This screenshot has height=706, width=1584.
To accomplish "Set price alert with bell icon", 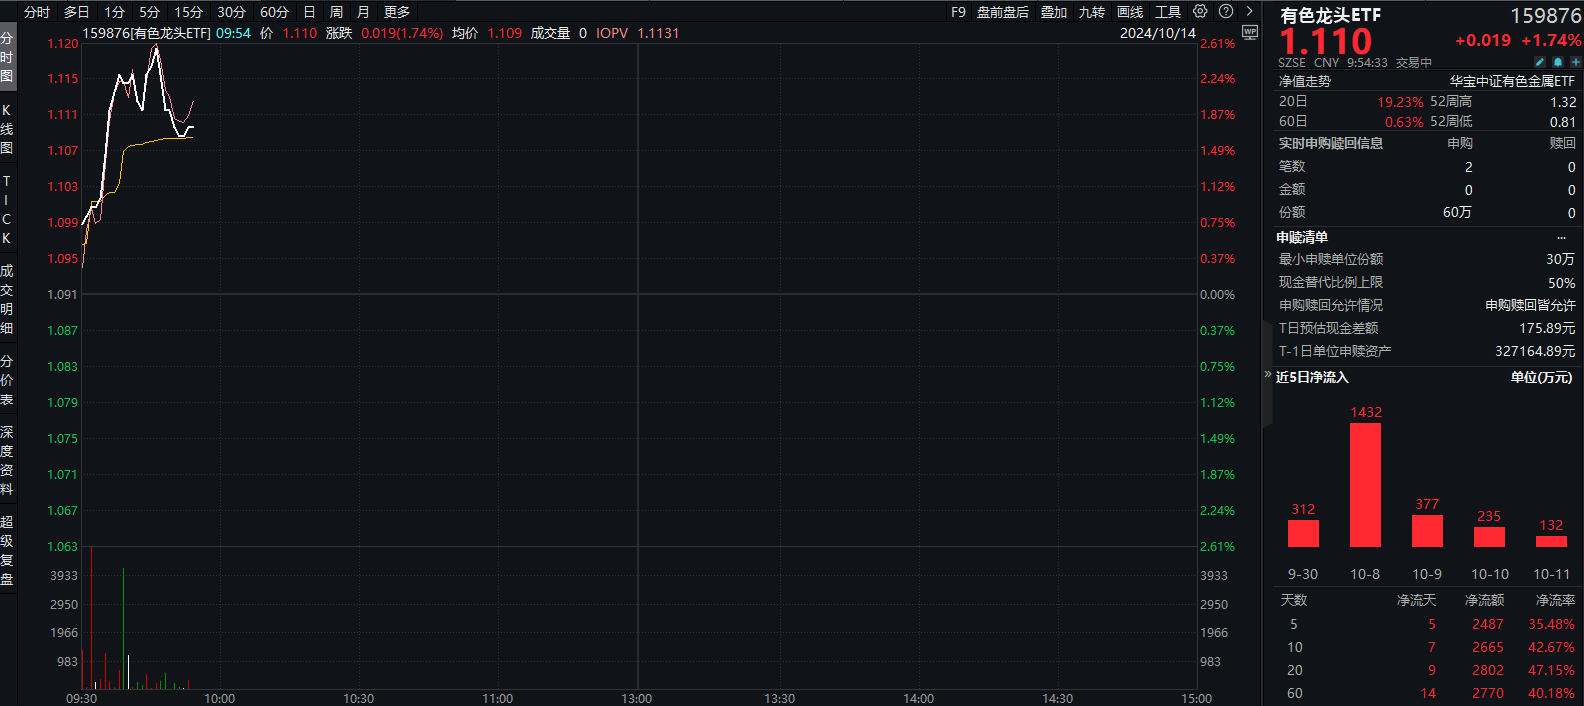I will [x=1558, y=62].
